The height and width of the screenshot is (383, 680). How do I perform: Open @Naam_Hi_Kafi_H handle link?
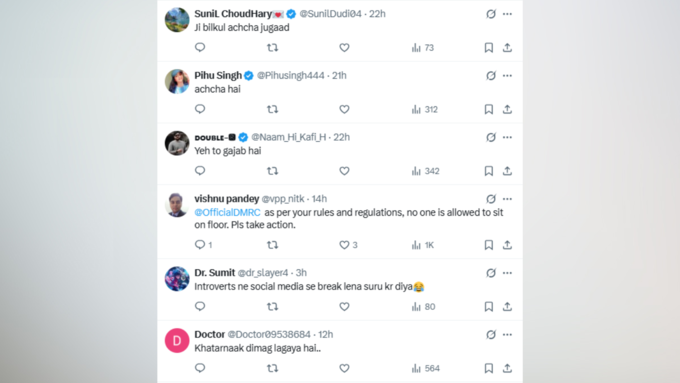point(289,137)
